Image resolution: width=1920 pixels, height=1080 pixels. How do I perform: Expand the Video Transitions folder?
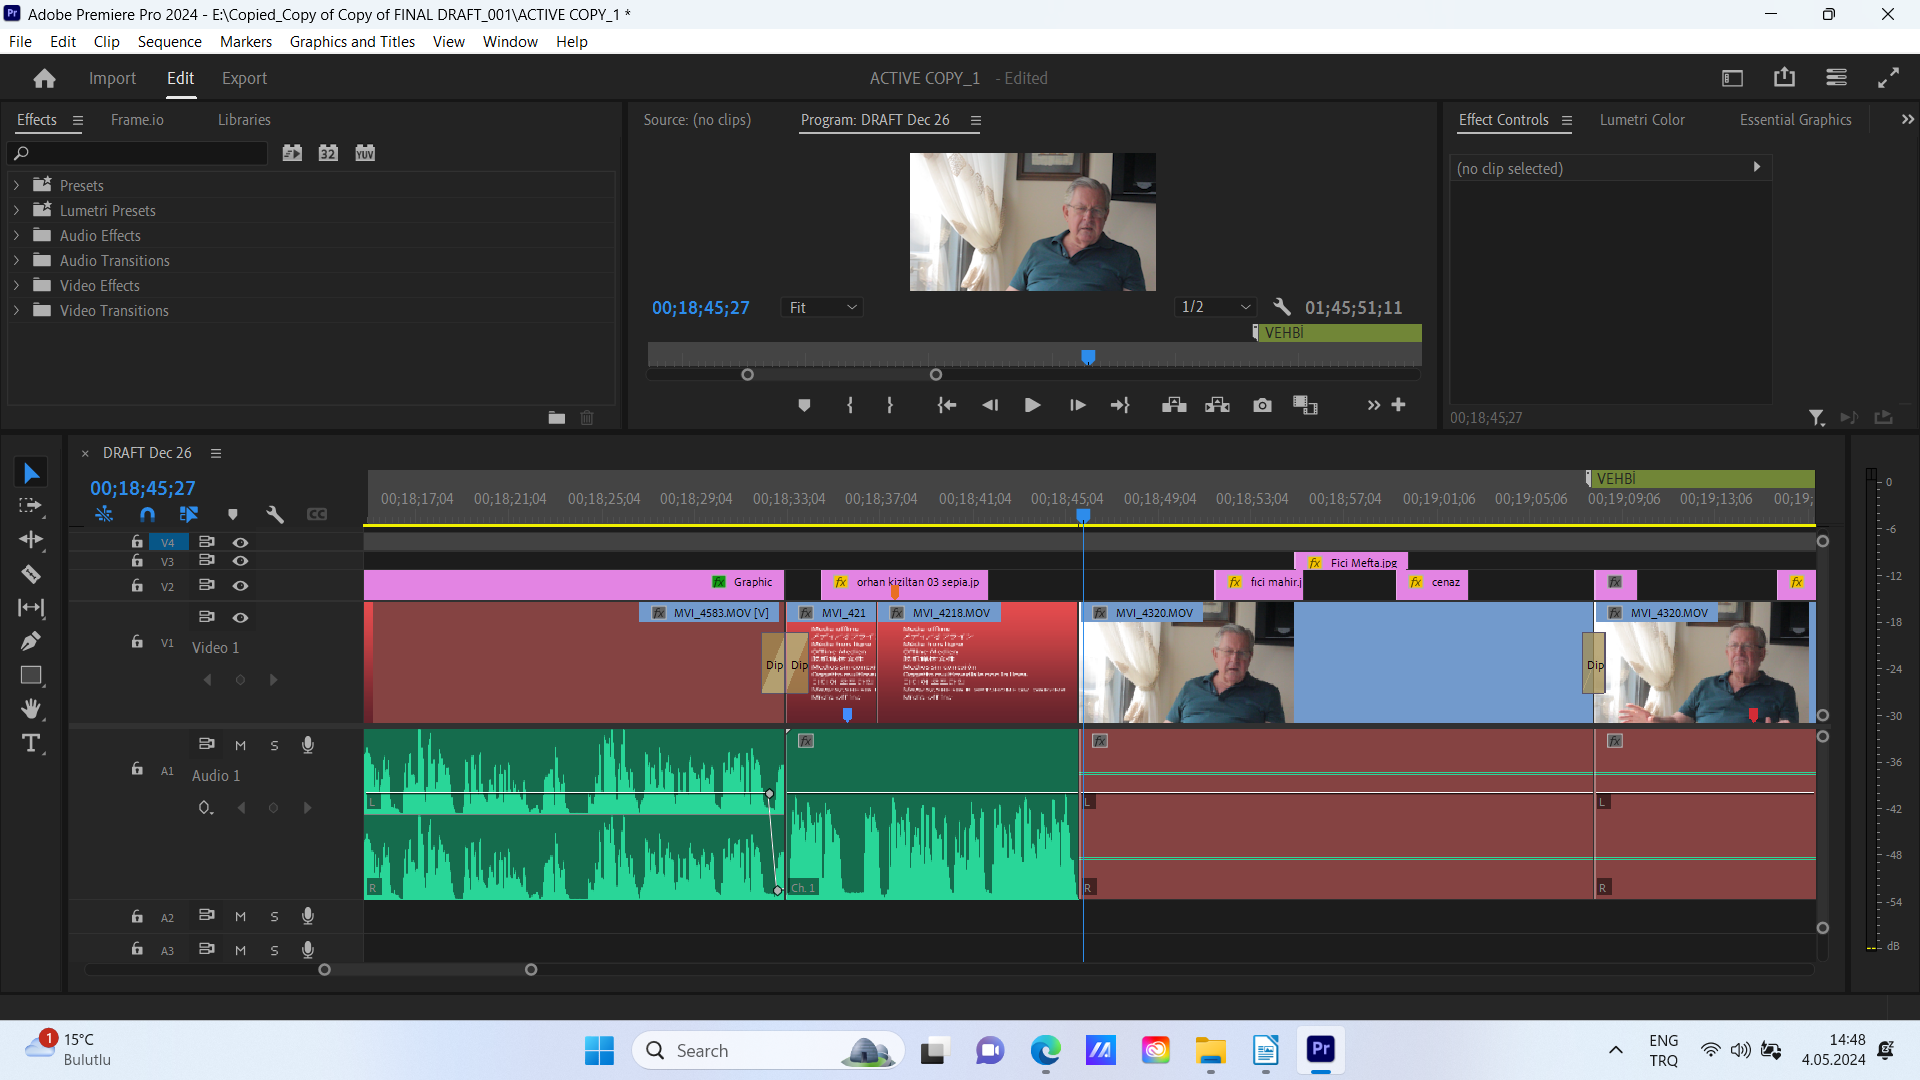pos(16,310)
